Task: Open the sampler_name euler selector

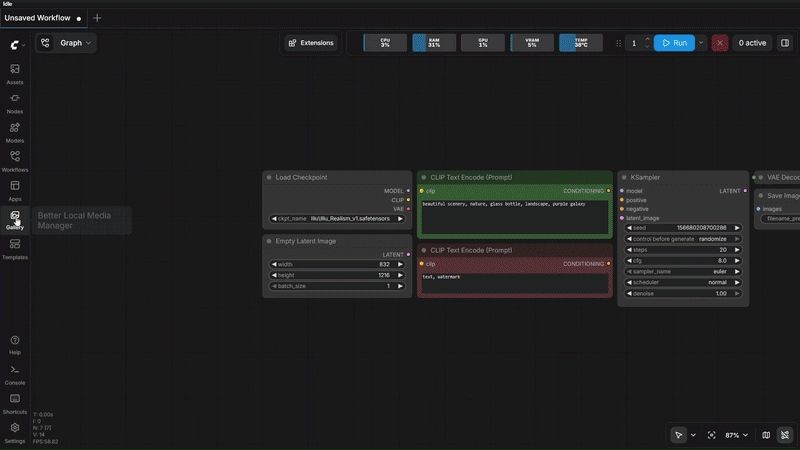Action: click(x=683, y=272)
